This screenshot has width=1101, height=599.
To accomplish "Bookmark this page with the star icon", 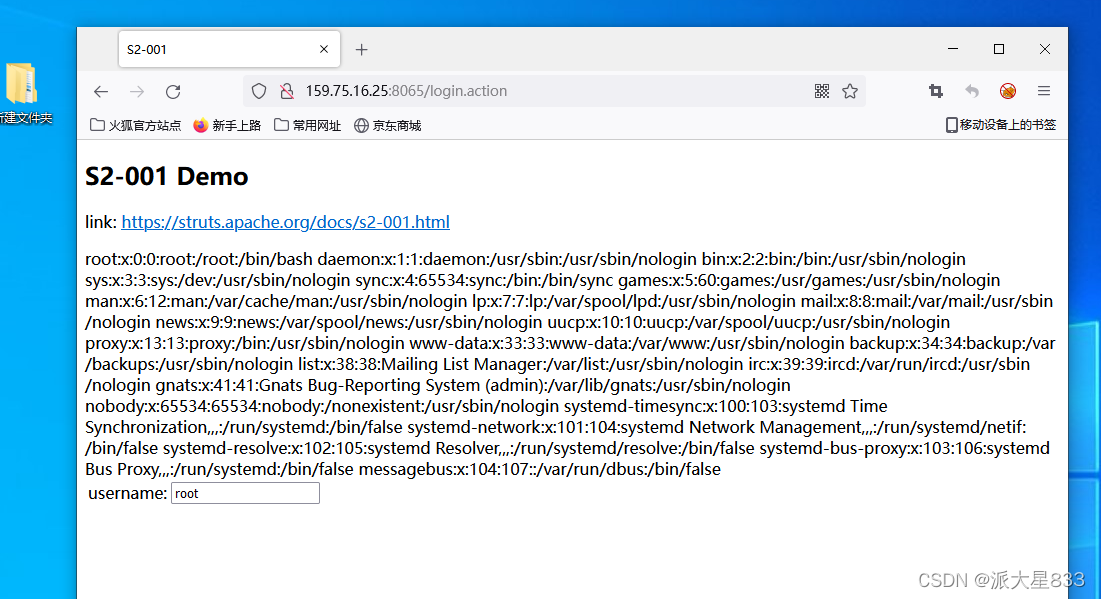I will (x=850, y=91).
